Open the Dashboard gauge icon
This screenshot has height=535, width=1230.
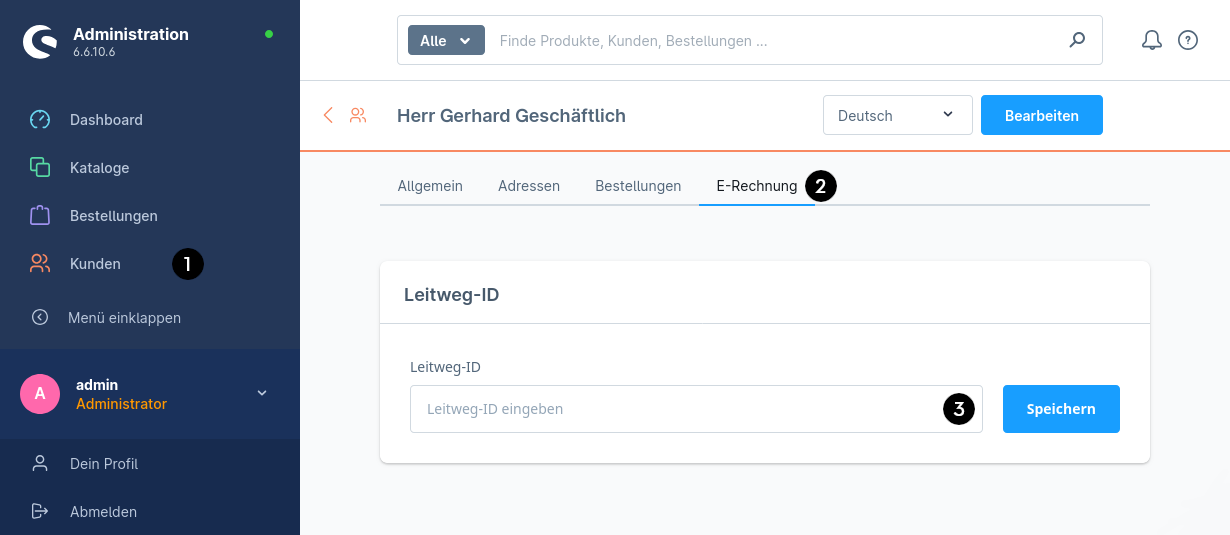click(x=40, y=120)
